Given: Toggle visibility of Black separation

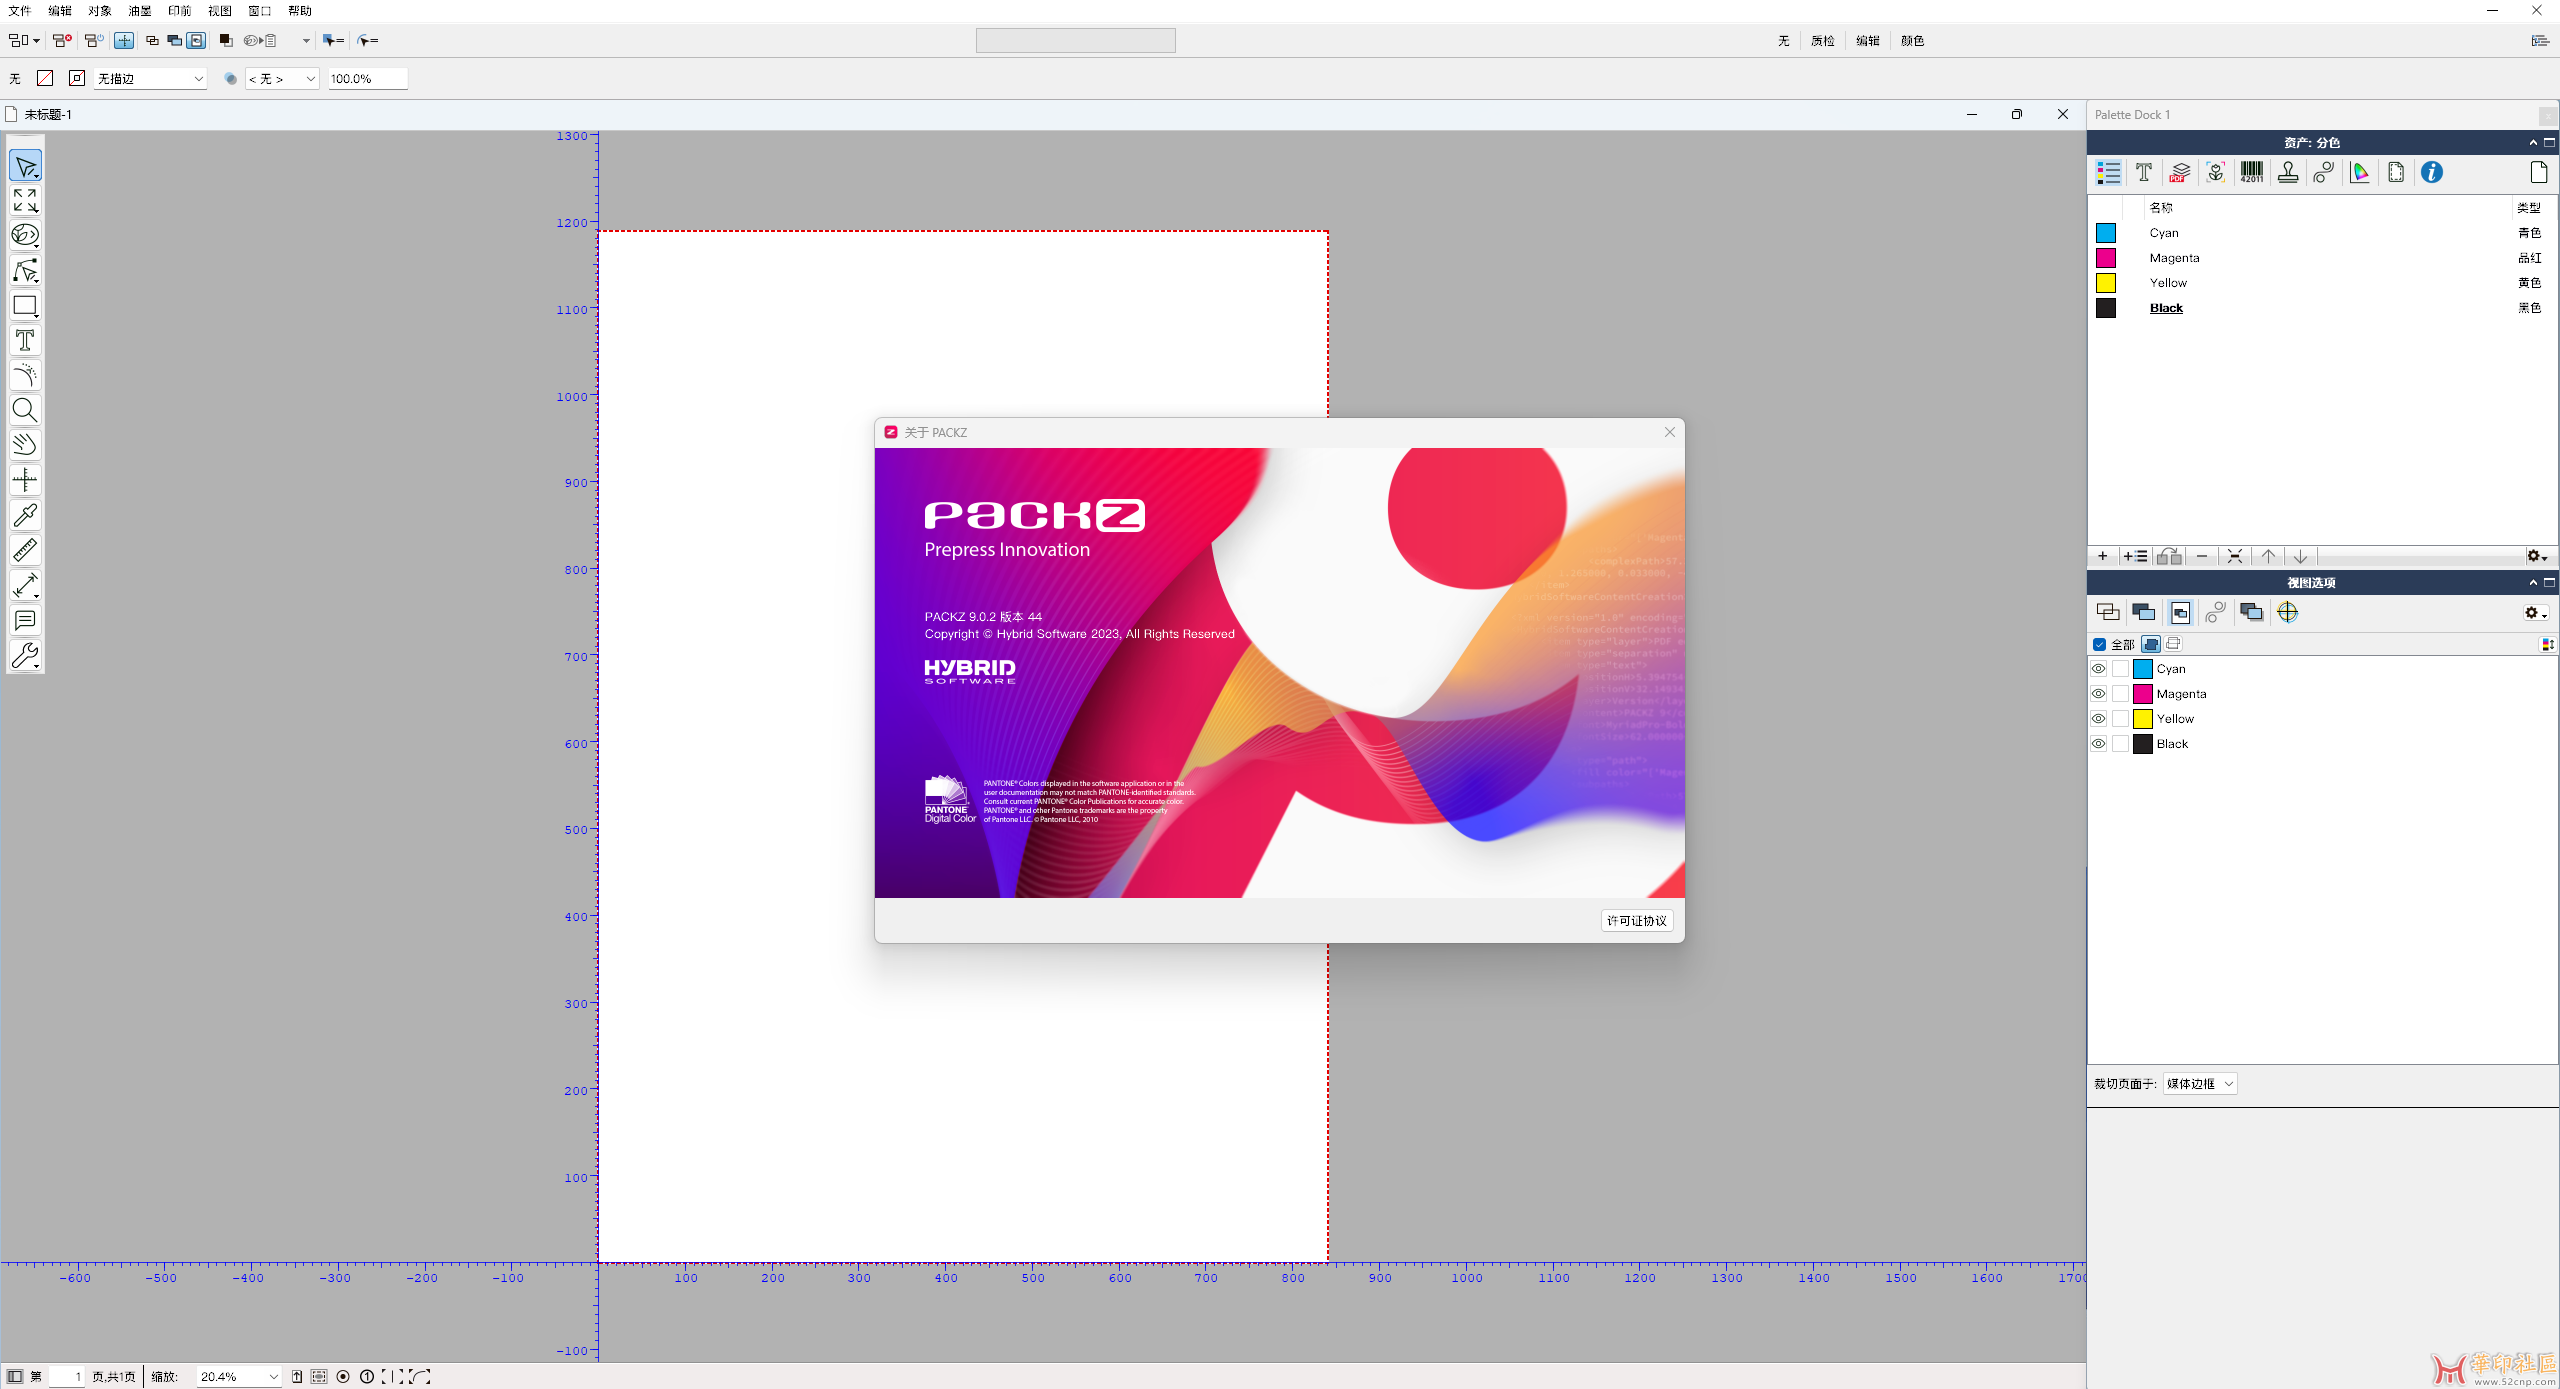Looking at the screenshot, I should click(x=2098, y=744).
